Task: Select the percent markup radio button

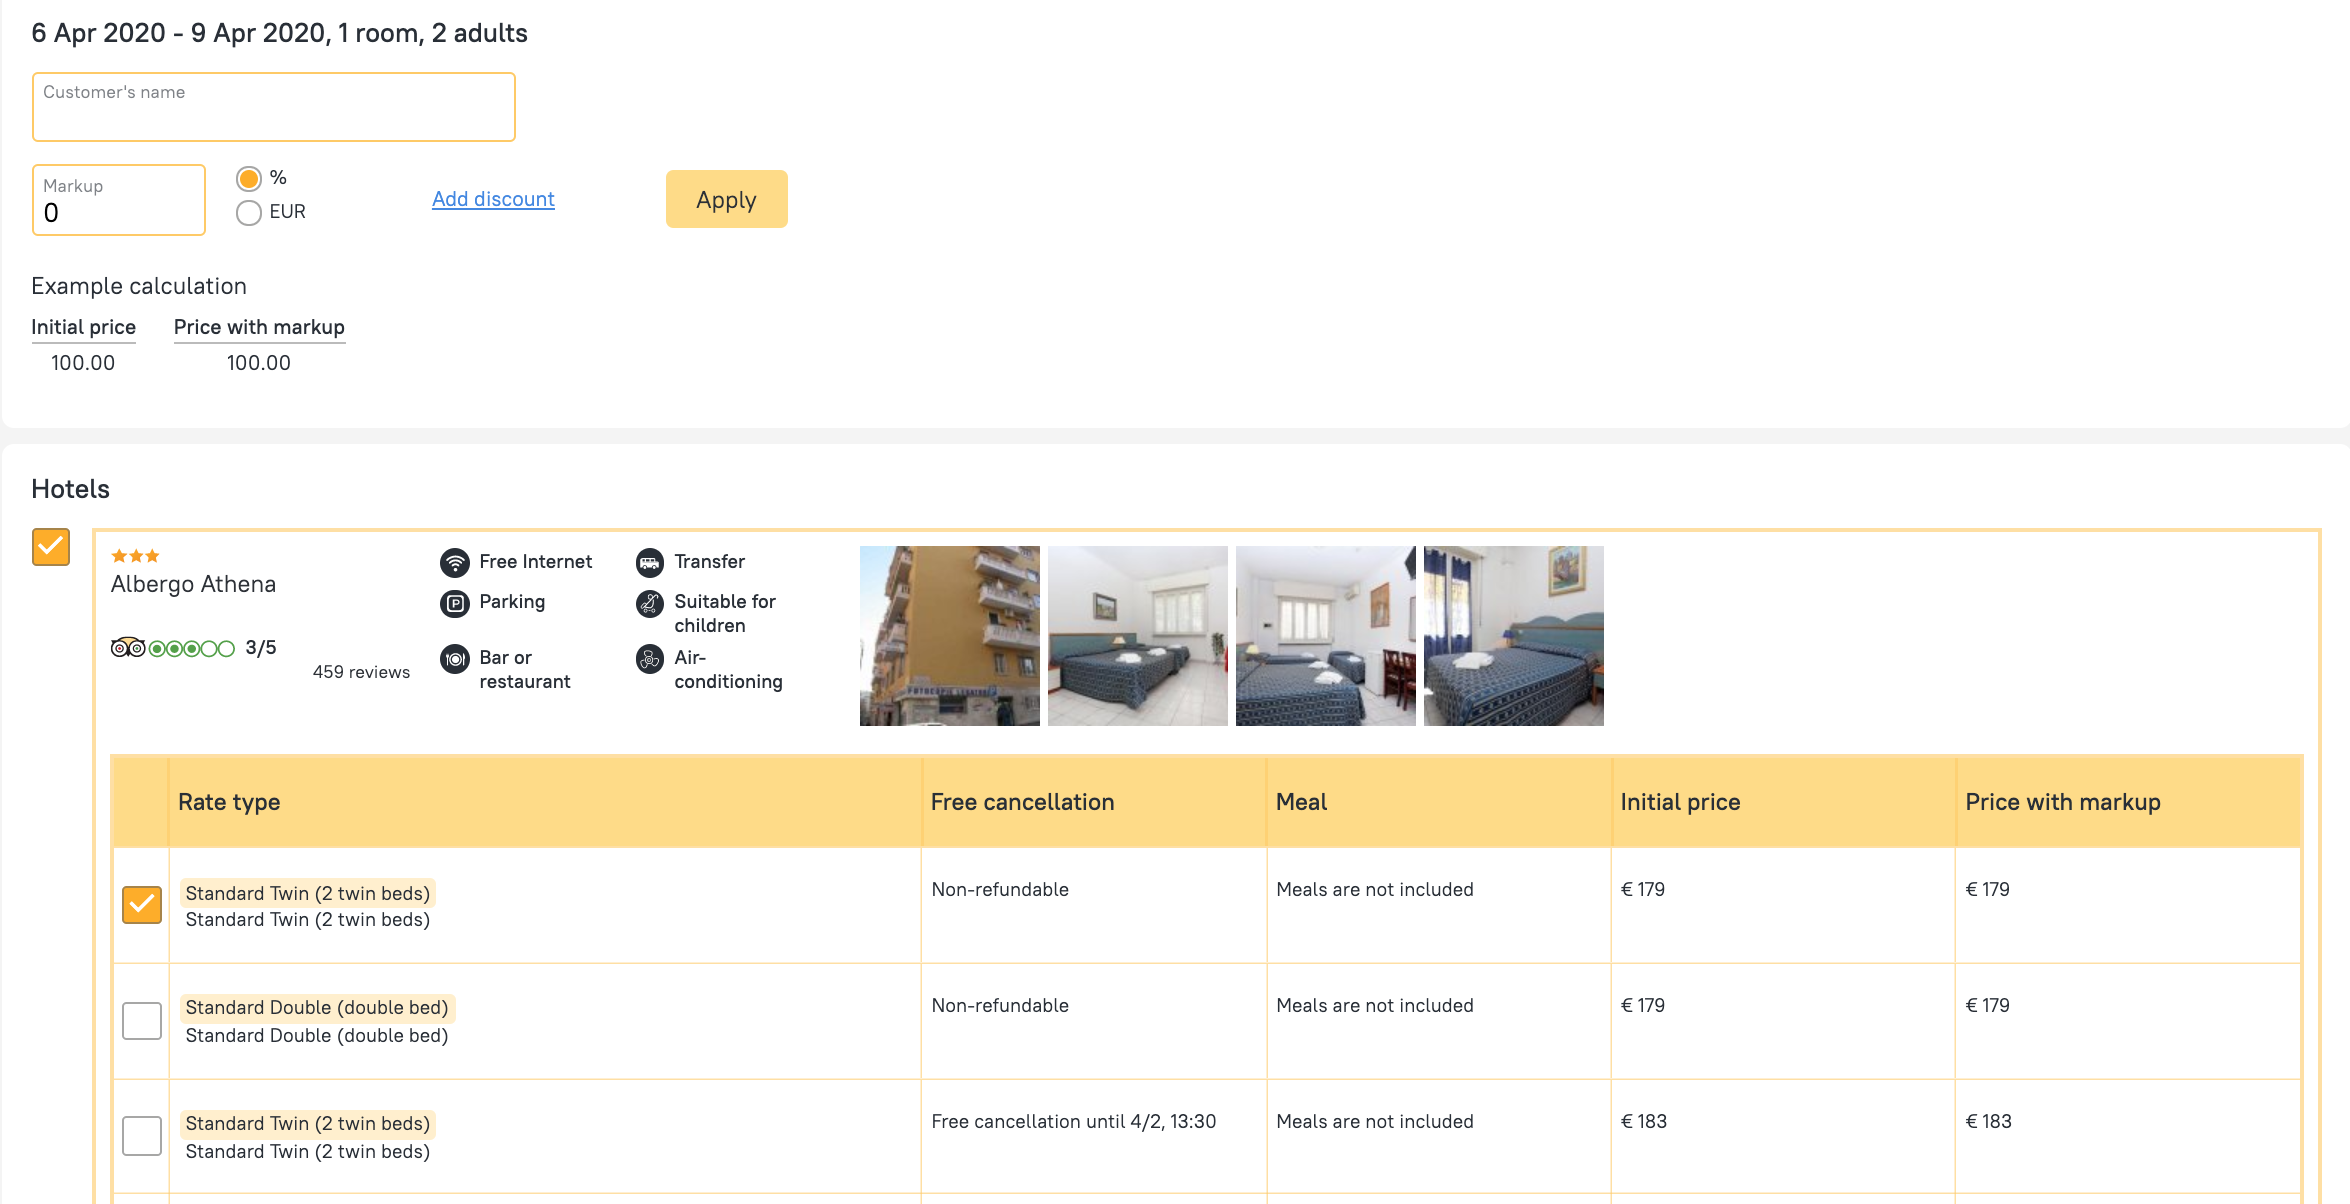Action: tap(249, 179)
